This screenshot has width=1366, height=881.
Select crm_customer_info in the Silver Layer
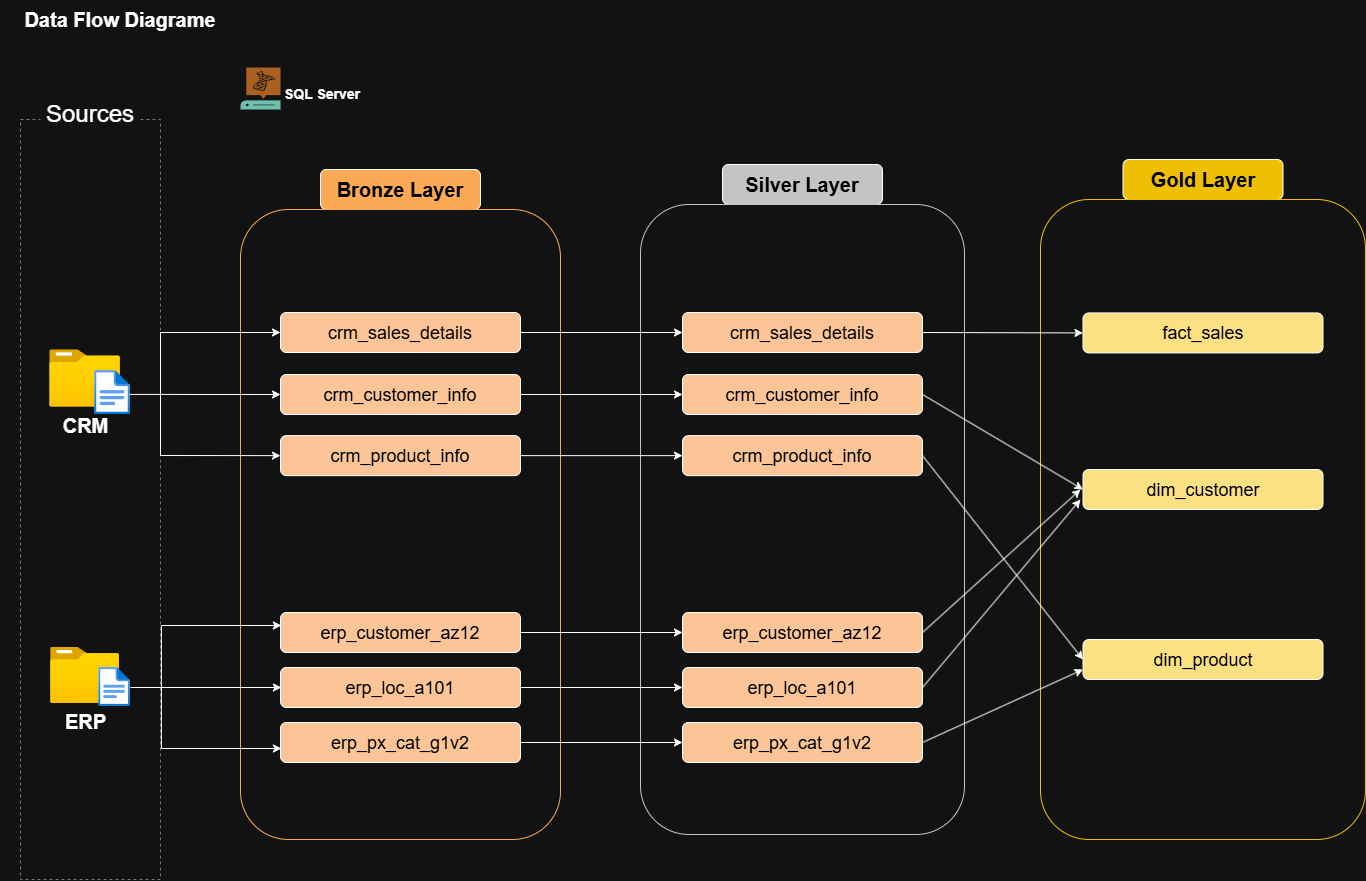pos(801,394)
